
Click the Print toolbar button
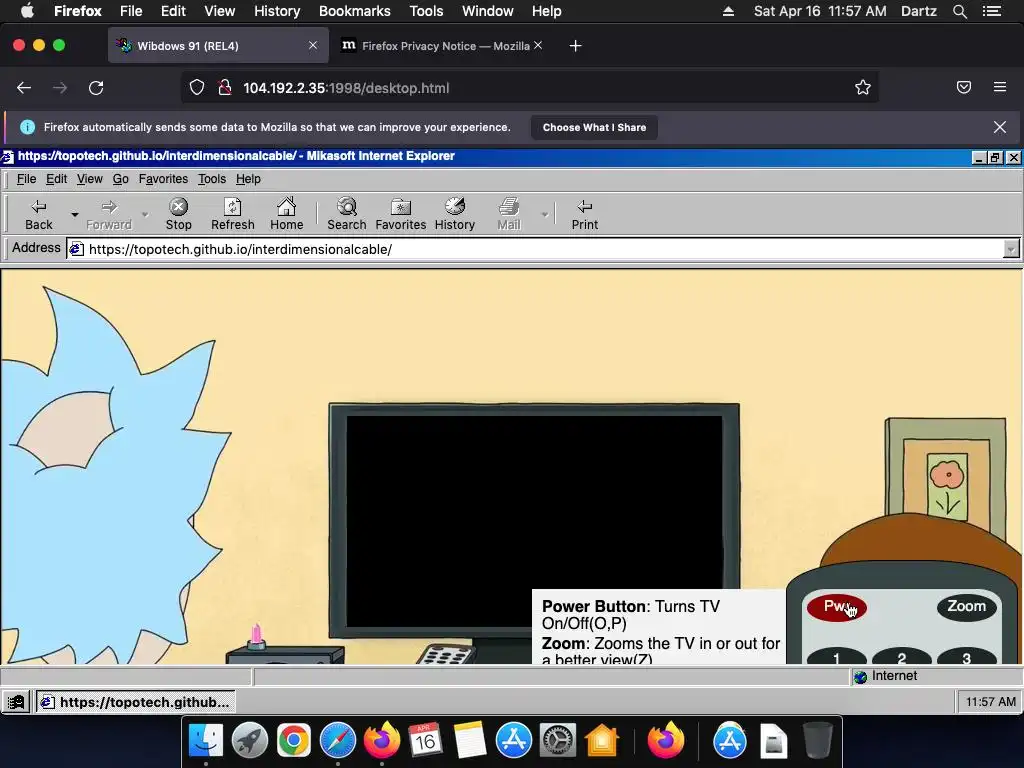584,214
